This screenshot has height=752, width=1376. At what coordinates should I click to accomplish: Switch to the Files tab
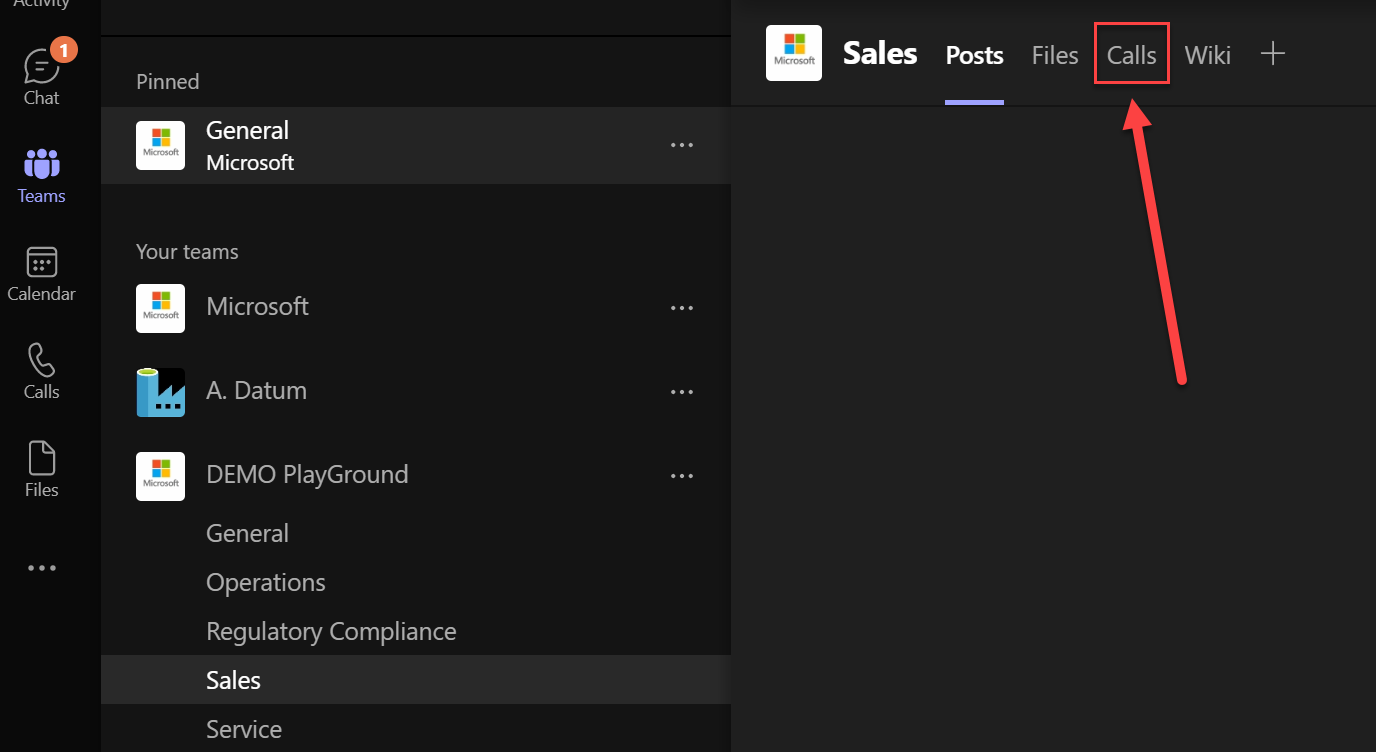click(1055, 55)
